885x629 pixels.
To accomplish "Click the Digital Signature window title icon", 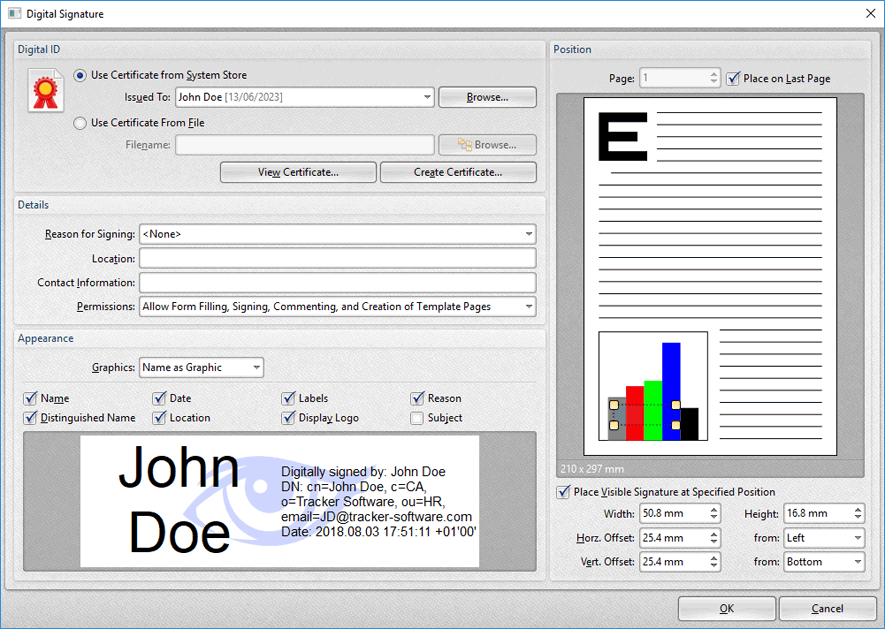I will pos(15,14).
